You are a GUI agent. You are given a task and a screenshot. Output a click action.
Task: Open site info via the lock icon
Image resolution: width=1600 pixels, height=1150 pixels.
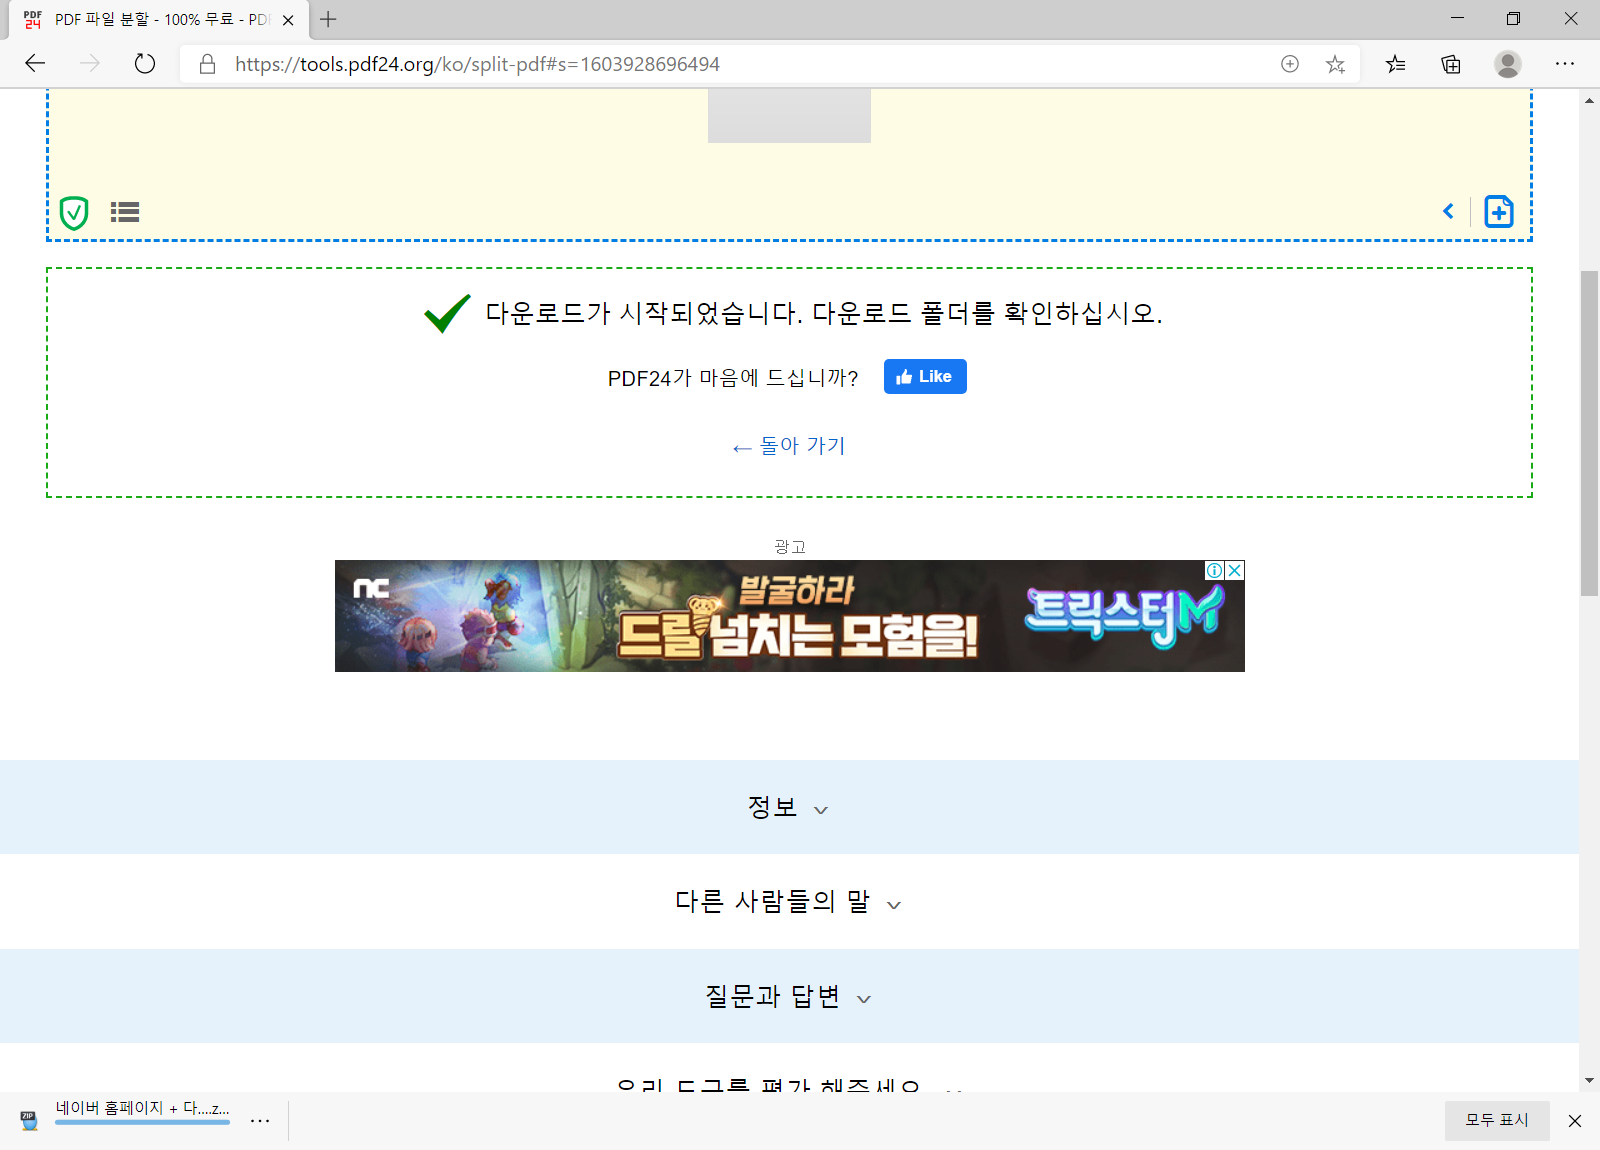pos(206,63)
